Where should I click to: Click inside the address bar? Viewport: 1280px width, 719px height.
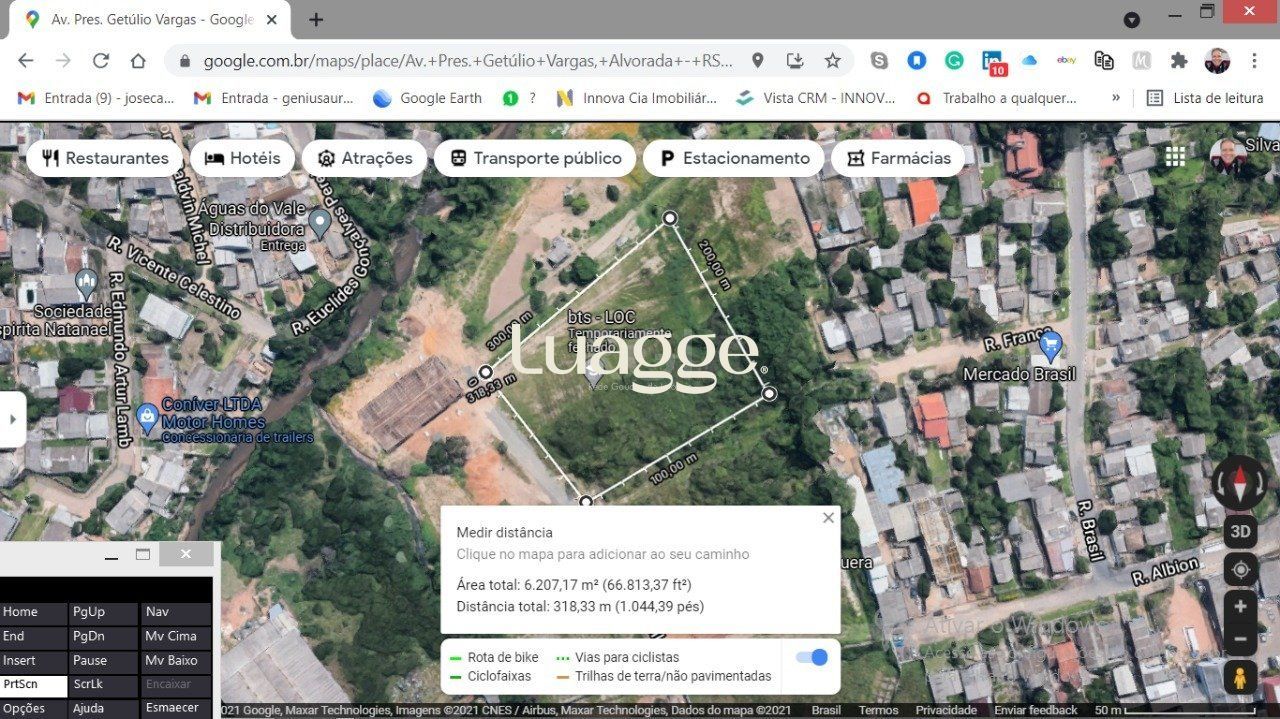pos(450,61)
